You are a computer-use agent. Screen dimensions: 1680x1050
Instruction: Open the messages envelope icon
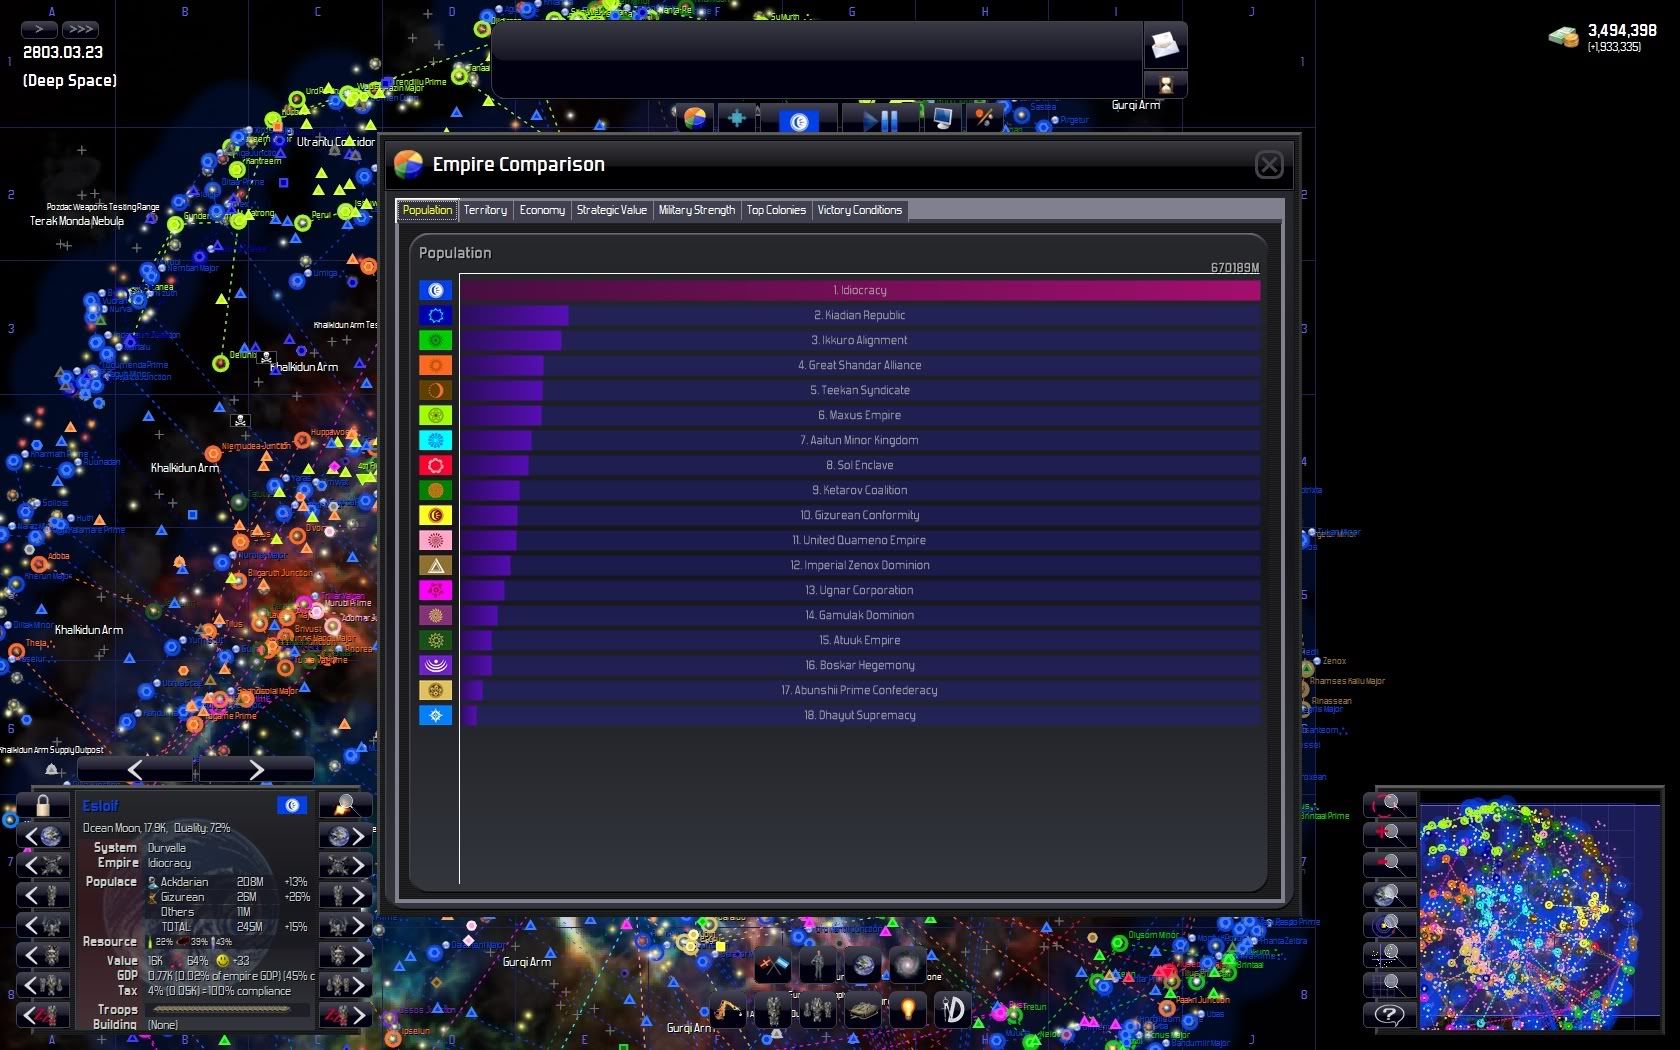click(x=1165, y=45)
